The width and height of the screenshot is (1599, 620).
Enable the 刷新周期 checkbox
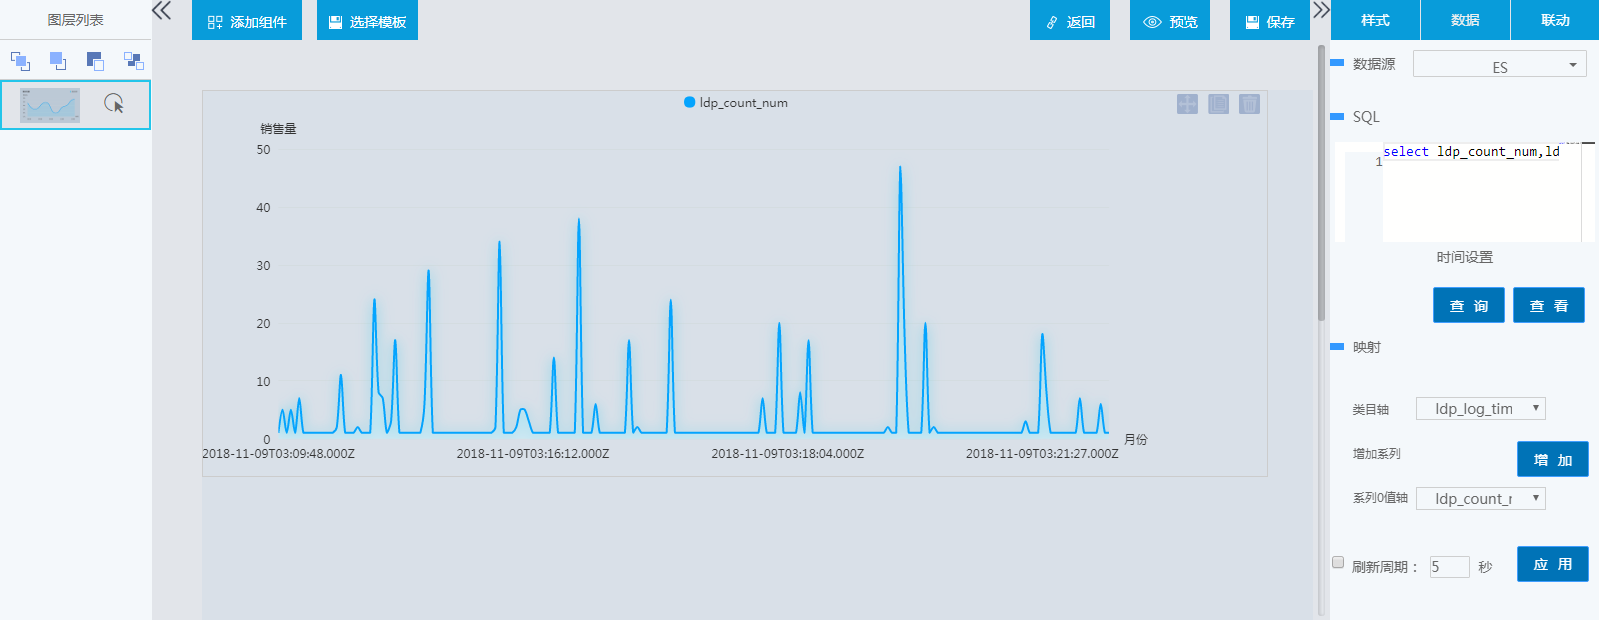click(1338, 562)
